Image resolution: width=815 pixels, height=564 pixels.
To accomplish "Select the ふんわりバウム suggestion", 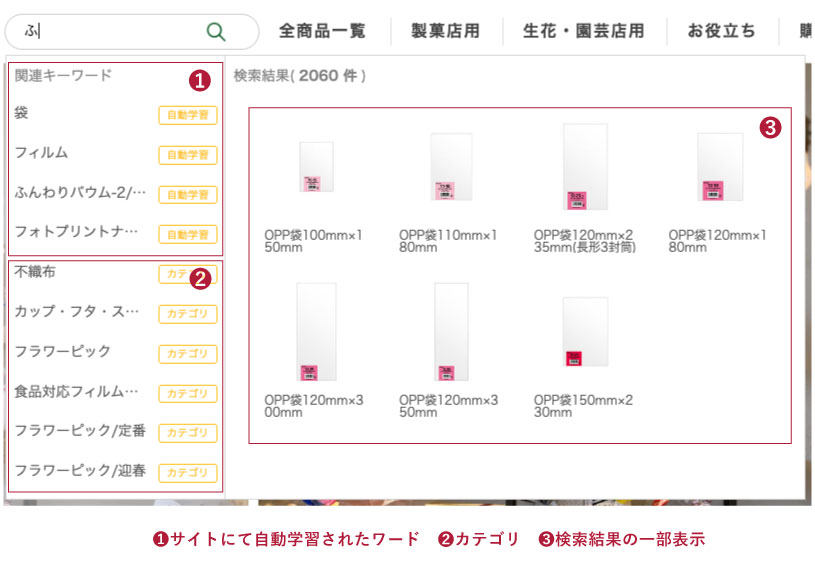I will coord(80,193).
